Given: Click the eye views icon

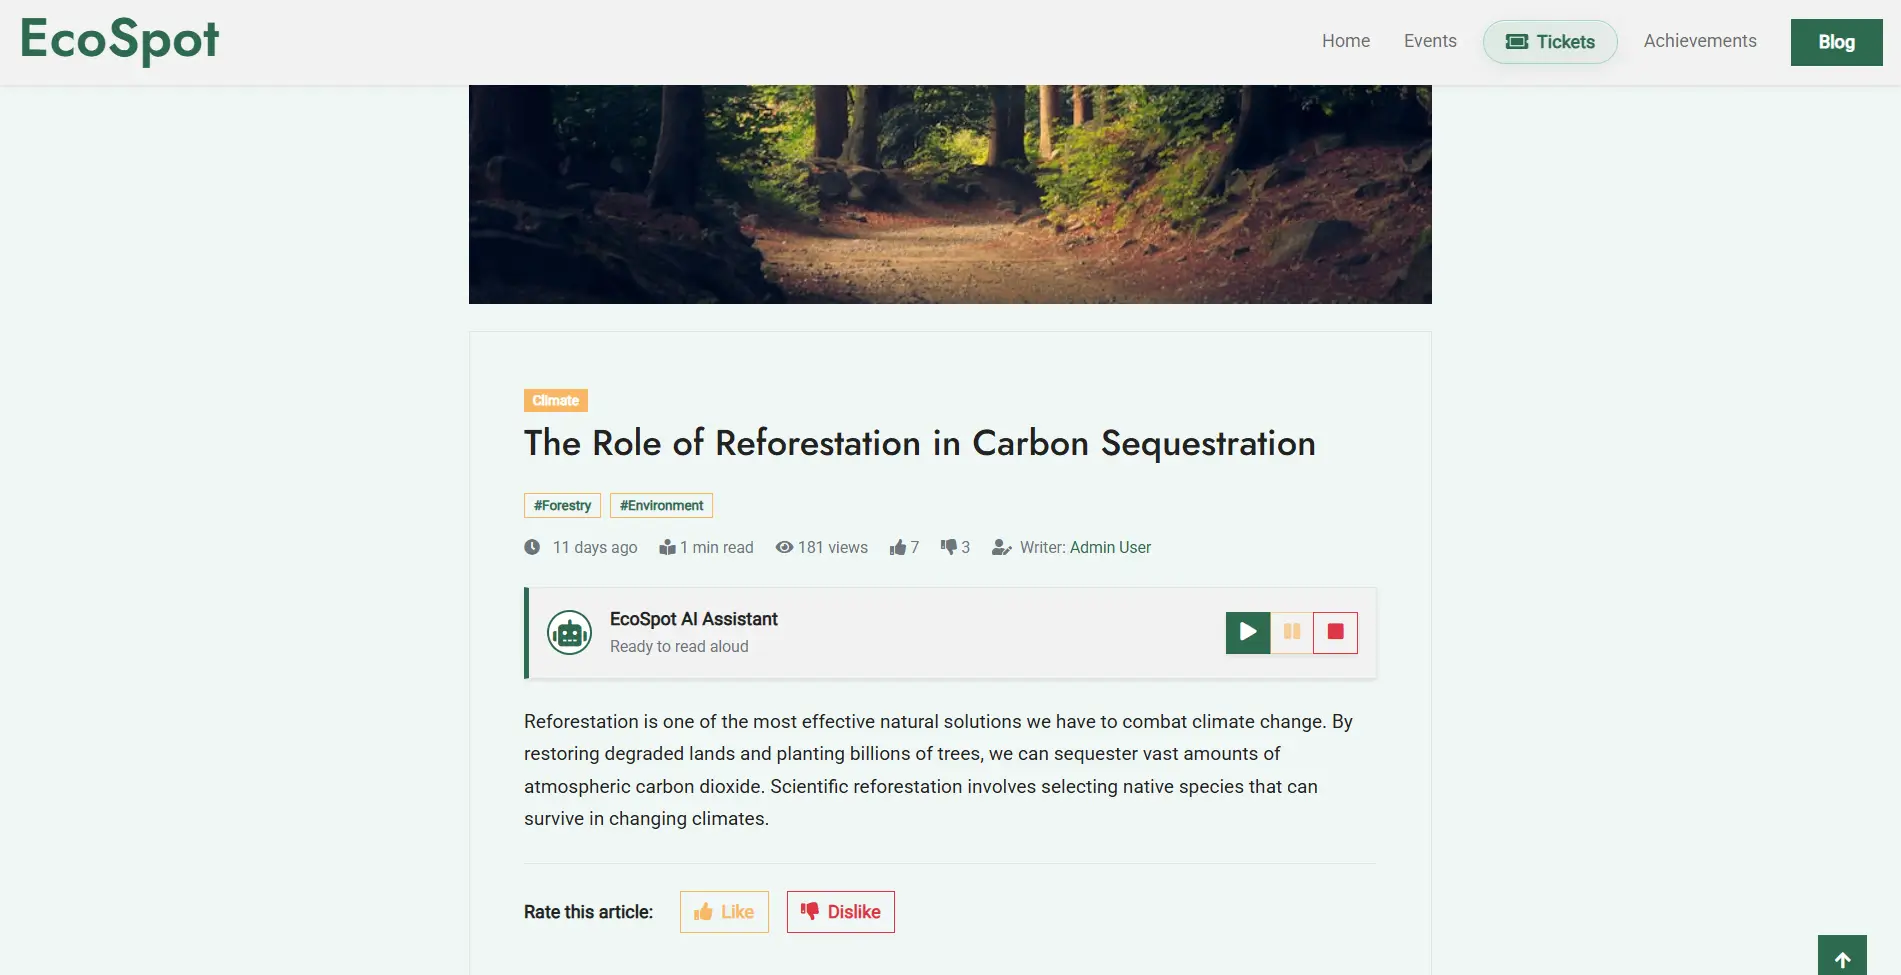Looking at the screenshot, I should pyautogui.click(x=785, y=548).
